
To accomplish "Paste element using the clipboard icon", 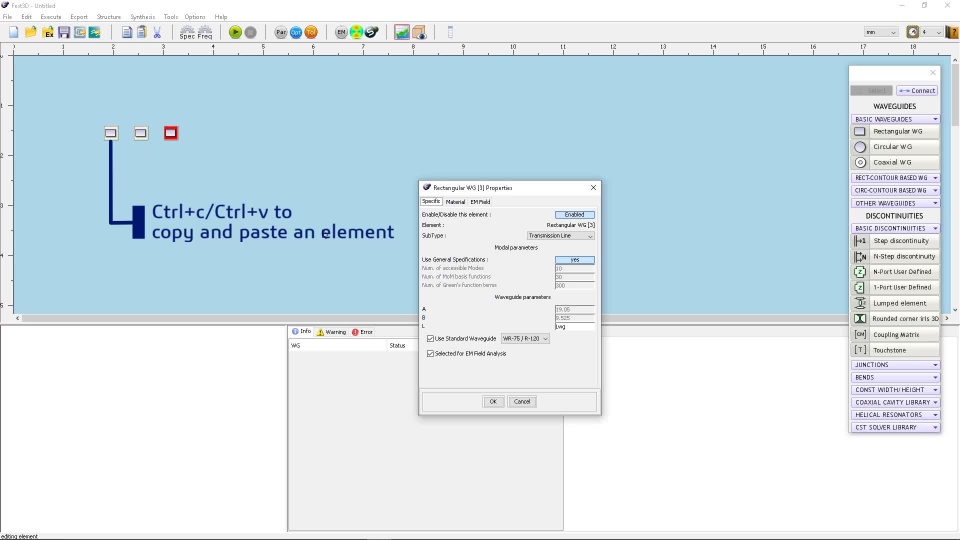I will 141,32.
